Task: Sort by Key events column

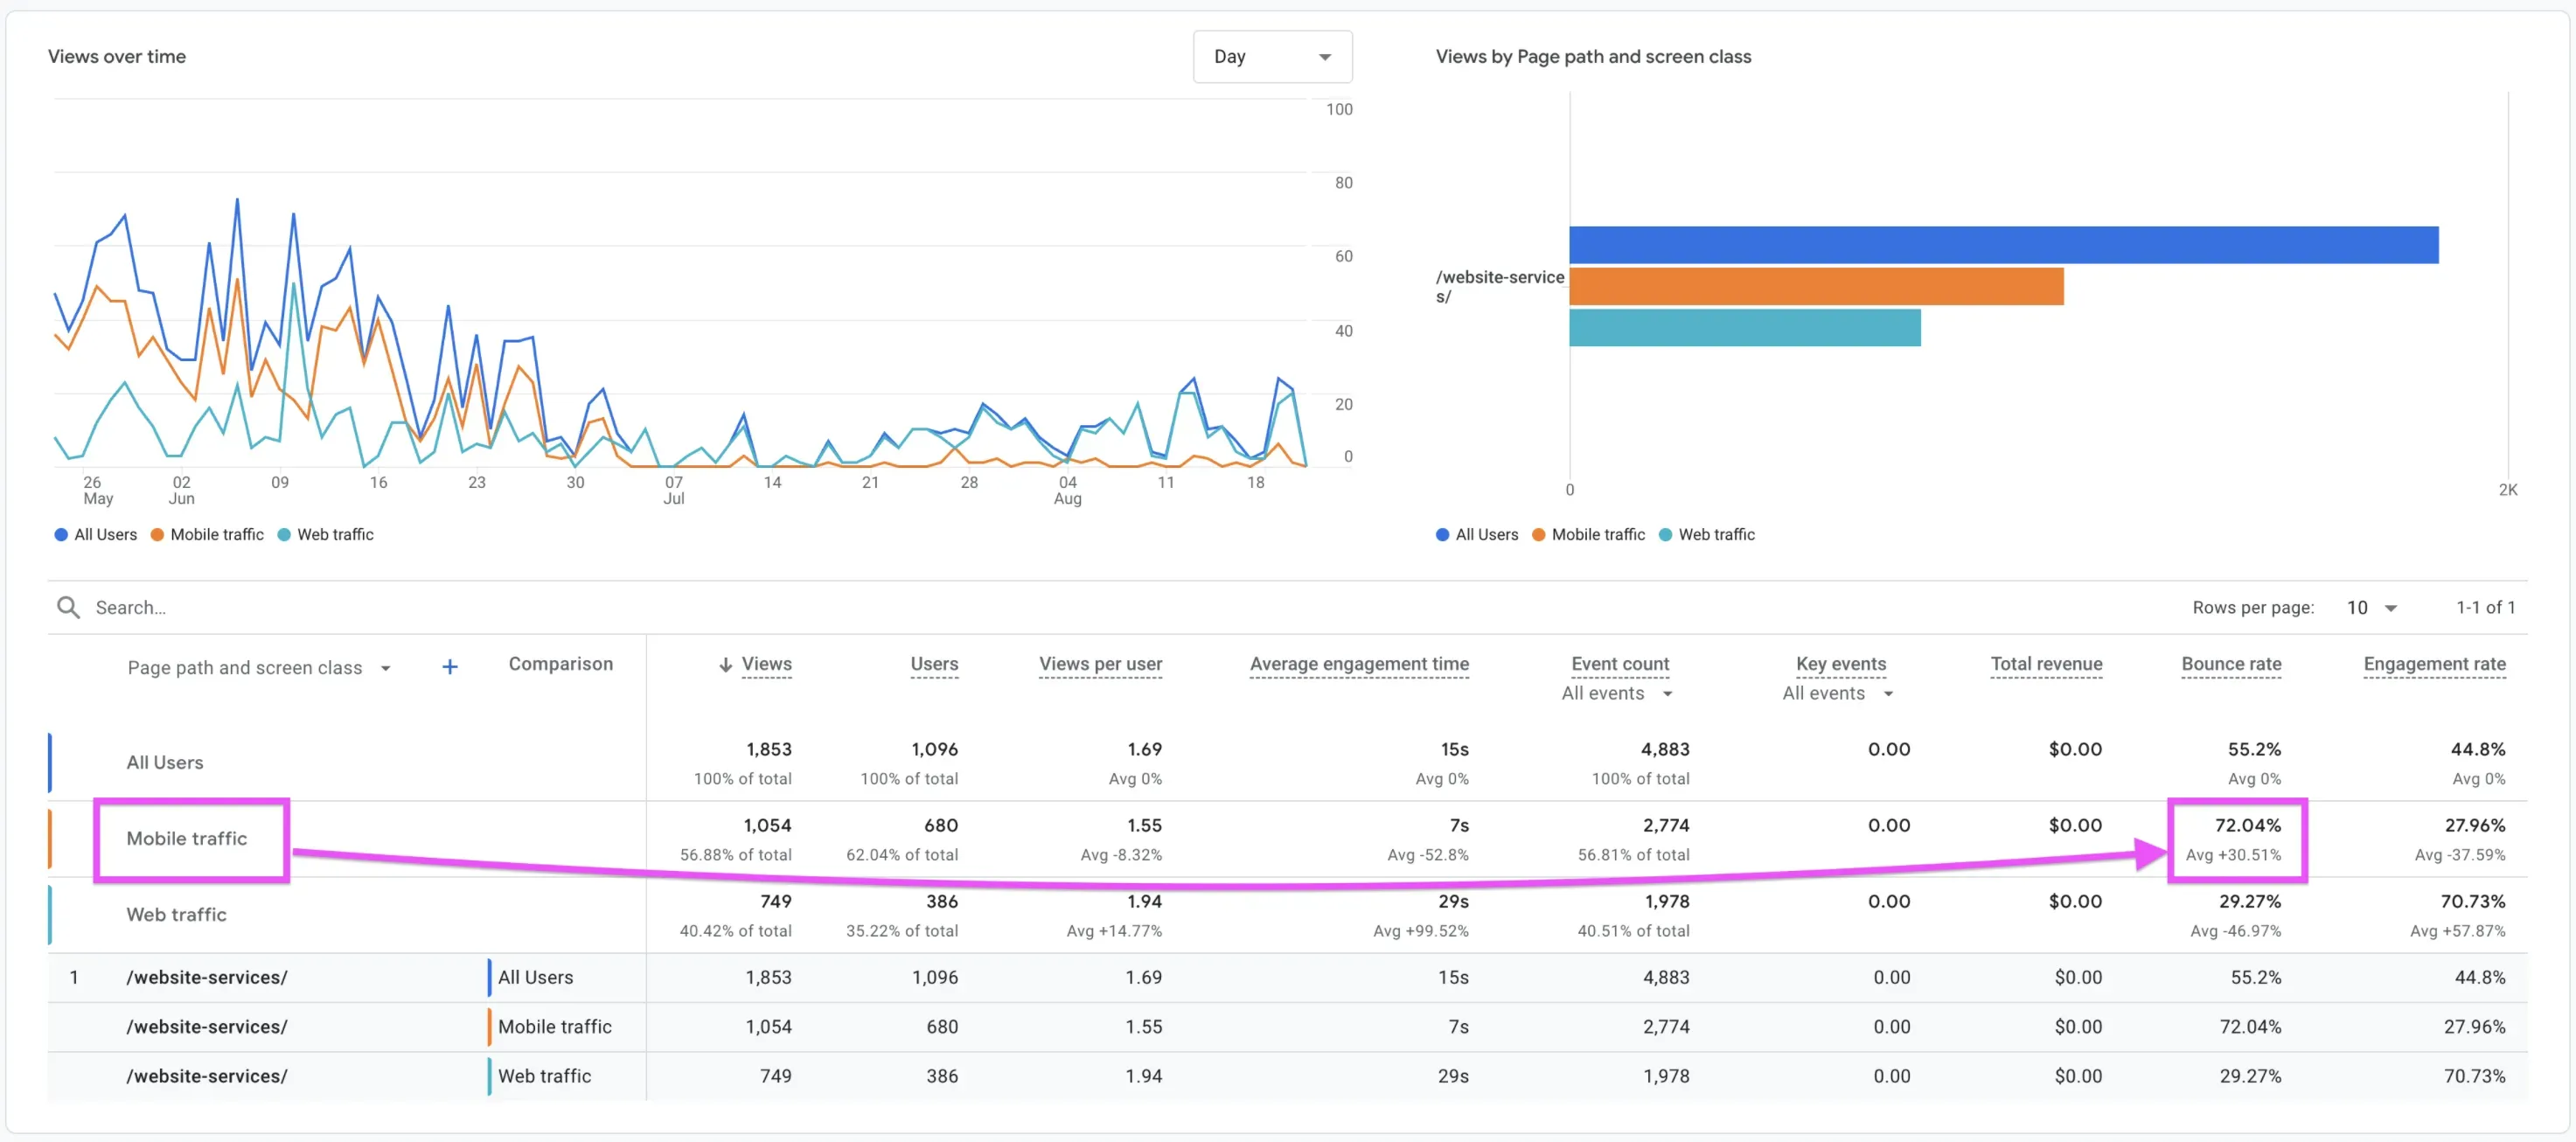Action: pos(1840,664)
